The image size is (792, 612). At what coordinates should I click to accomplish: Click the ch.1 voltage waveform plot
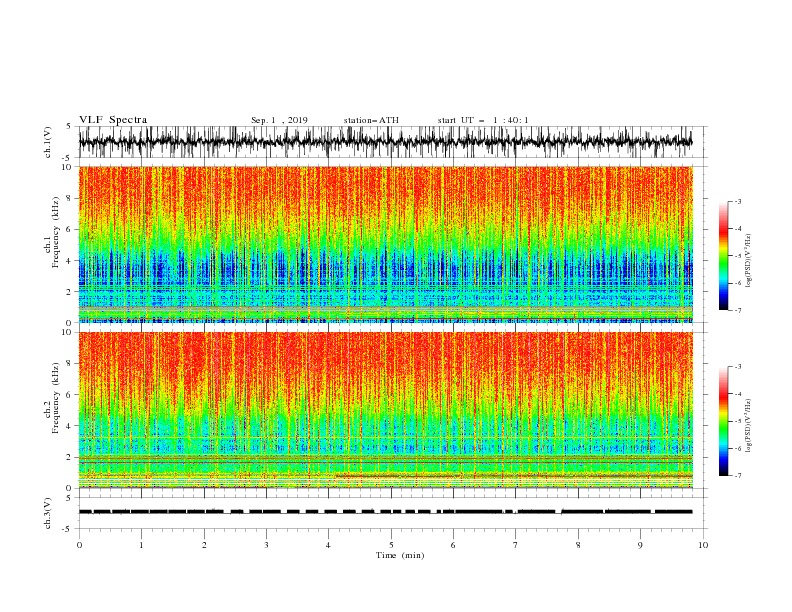(386, 142)
